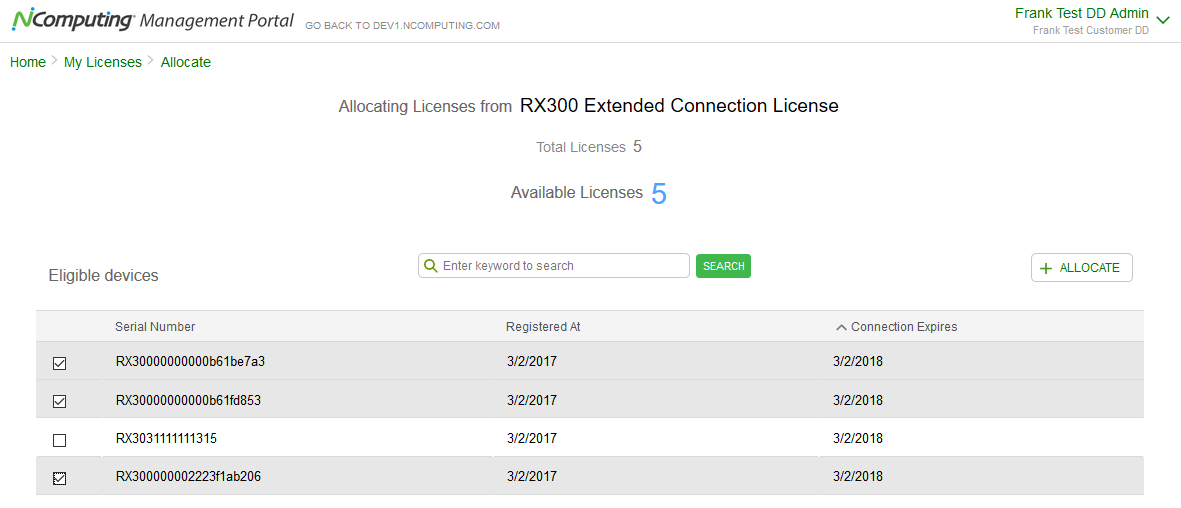Sort by the Connection Expires column header
The width and height of the screenshot is (1181, 508).
[x=904, y=327]
